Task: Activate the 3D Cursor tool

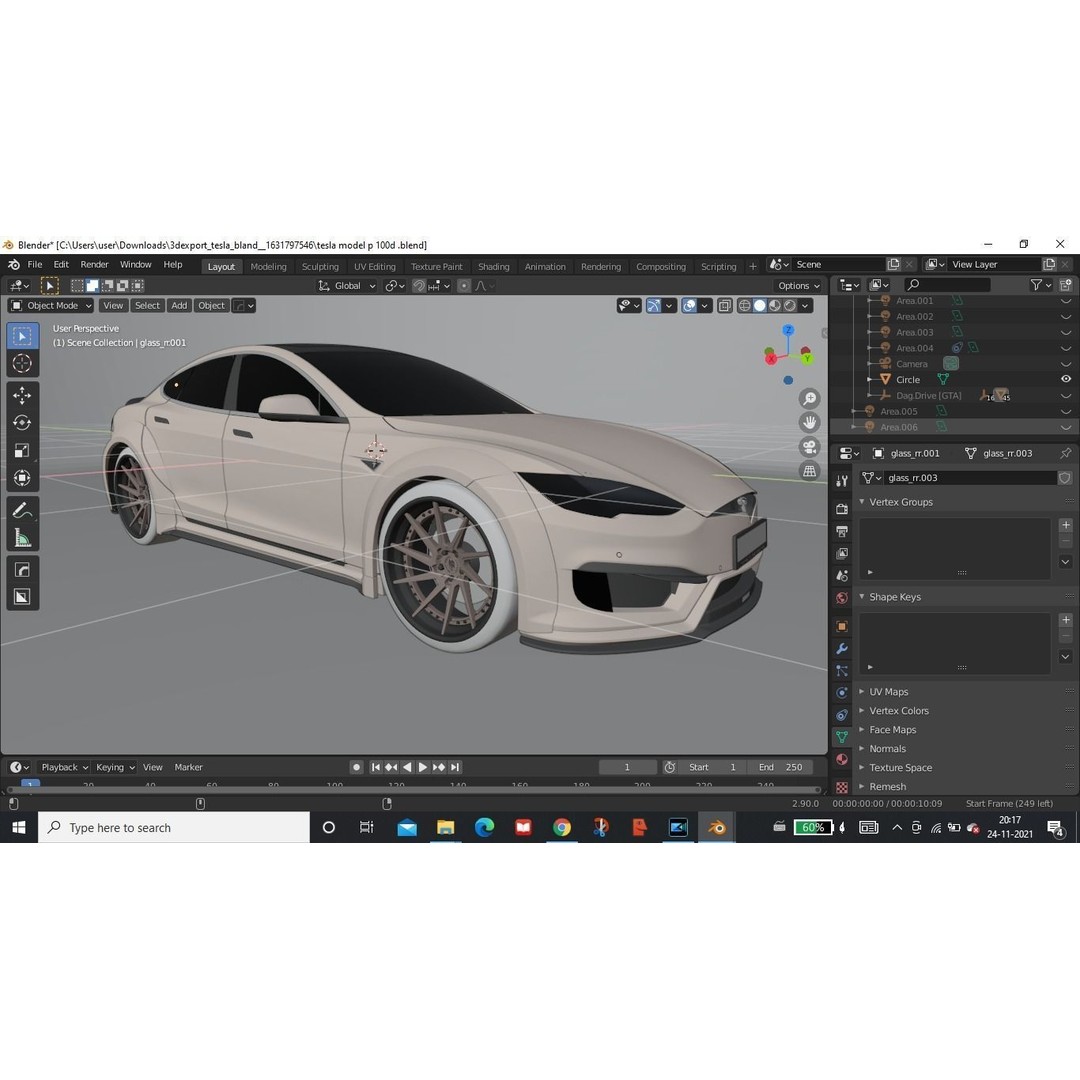Action: (x=22, y=363)
